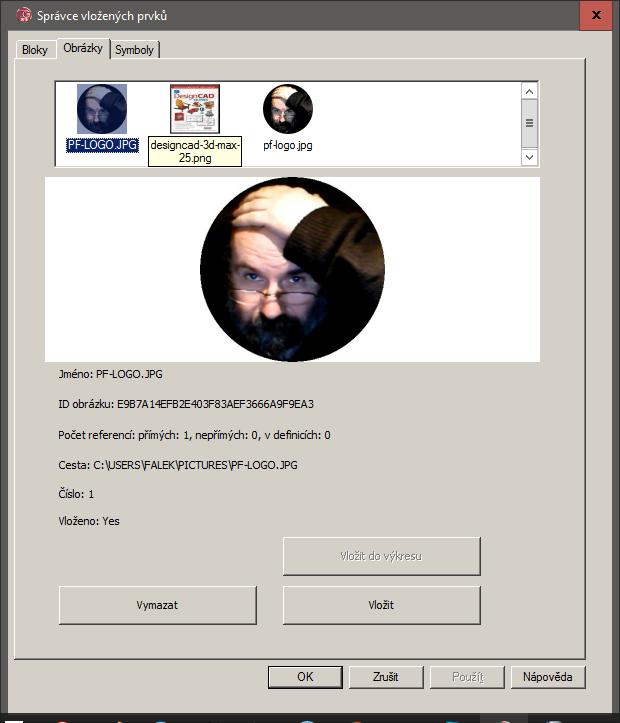Click the image list scrollbar thumb
620x723 pixels.
click(529, 123)
